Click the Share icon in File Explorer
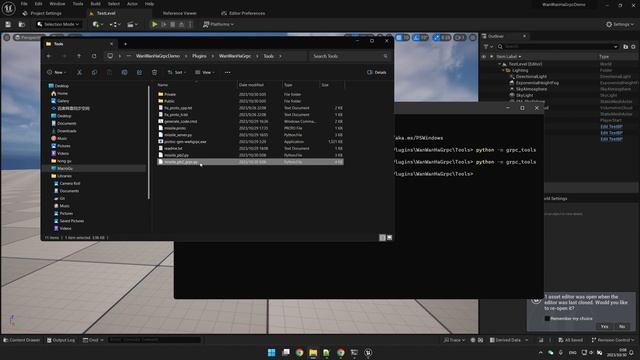The width and height of the screenshot is (640, 360). pos(139,72)
